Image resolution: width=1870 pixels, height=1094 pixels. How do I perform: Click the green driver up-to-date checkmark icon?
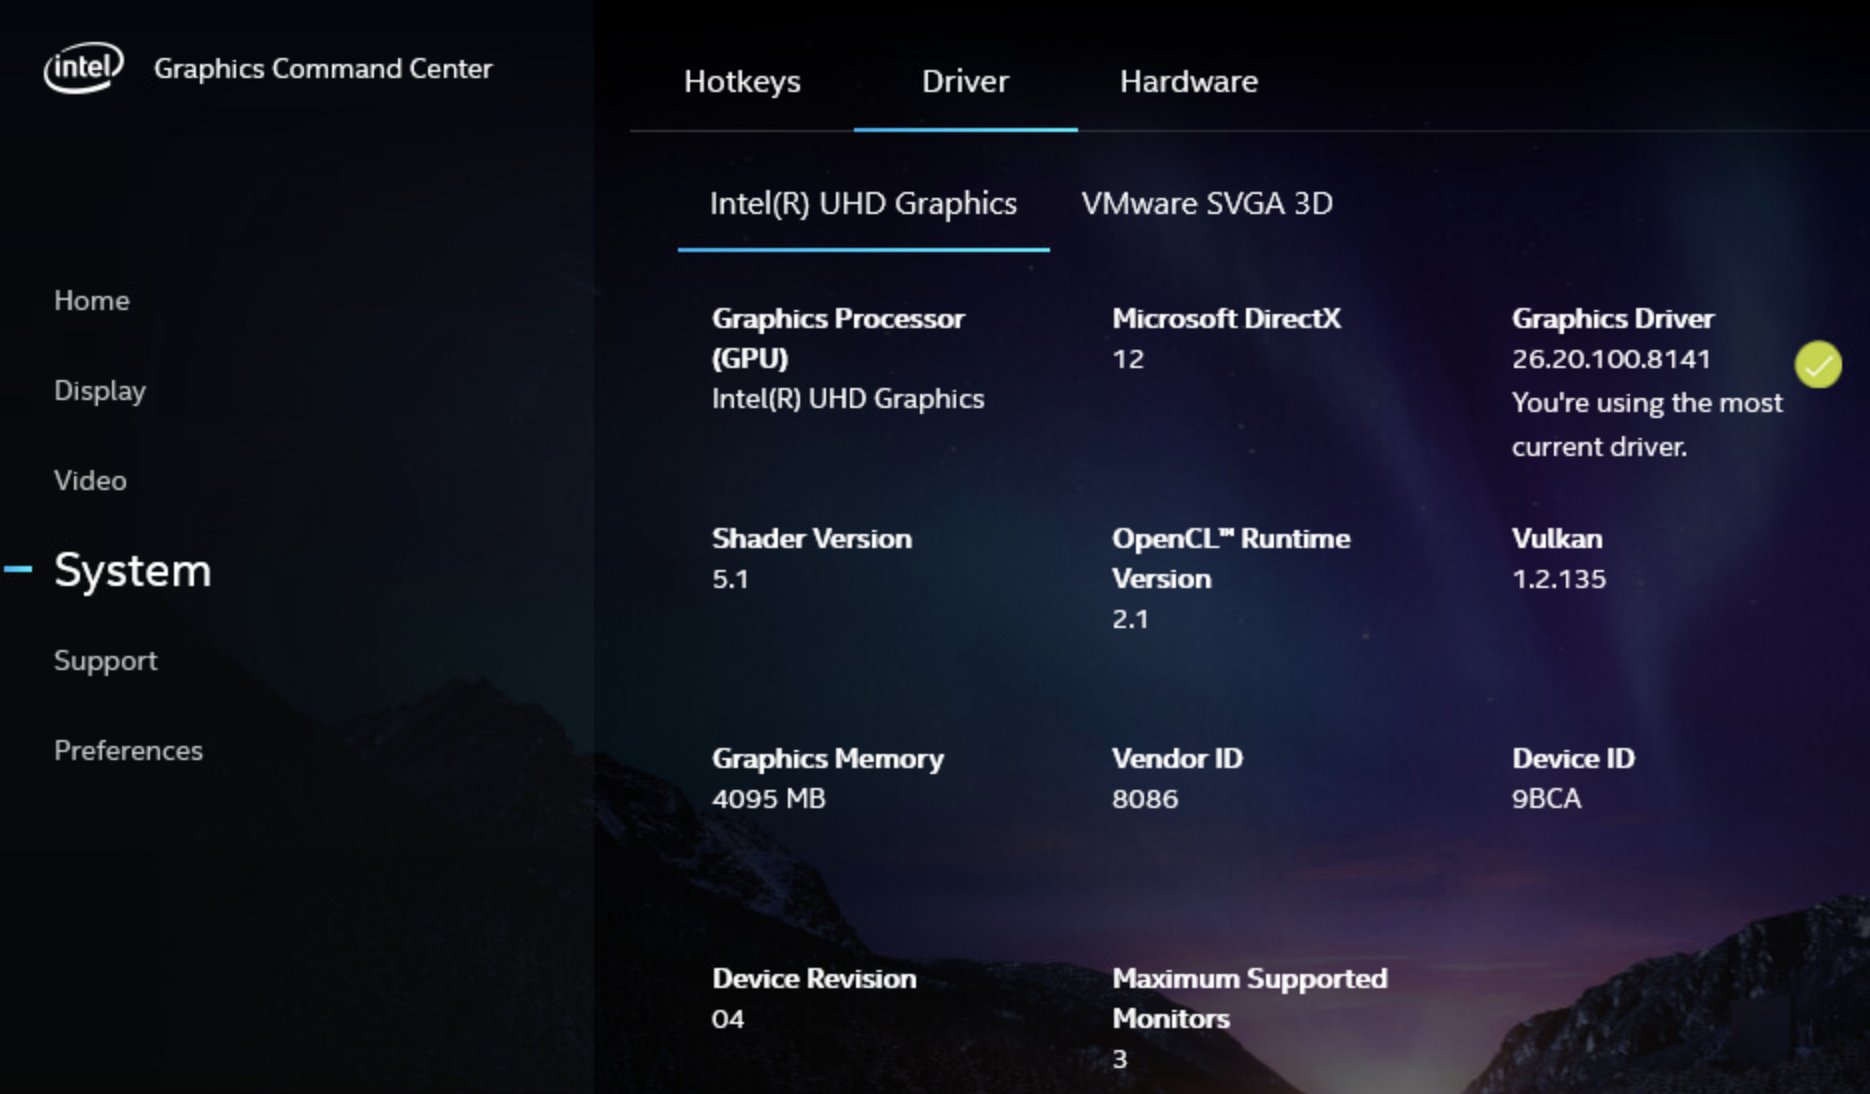pyautogui.click(x=1817, y=364)
